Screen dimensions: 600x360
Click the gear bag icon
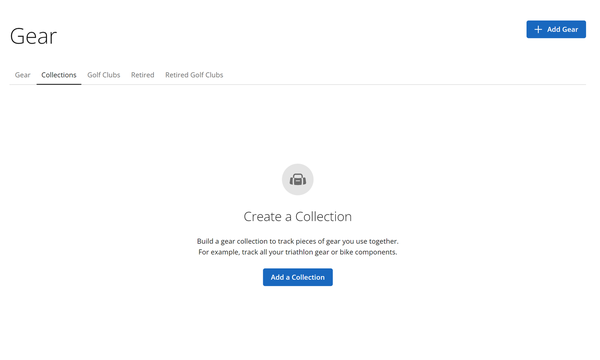pos(298,179)
